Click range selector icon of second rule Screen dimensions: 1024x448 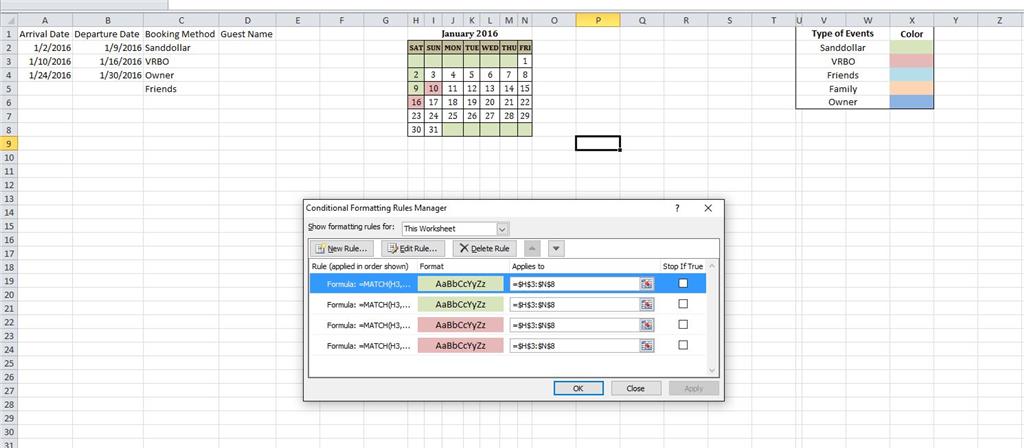coord(647,304)
